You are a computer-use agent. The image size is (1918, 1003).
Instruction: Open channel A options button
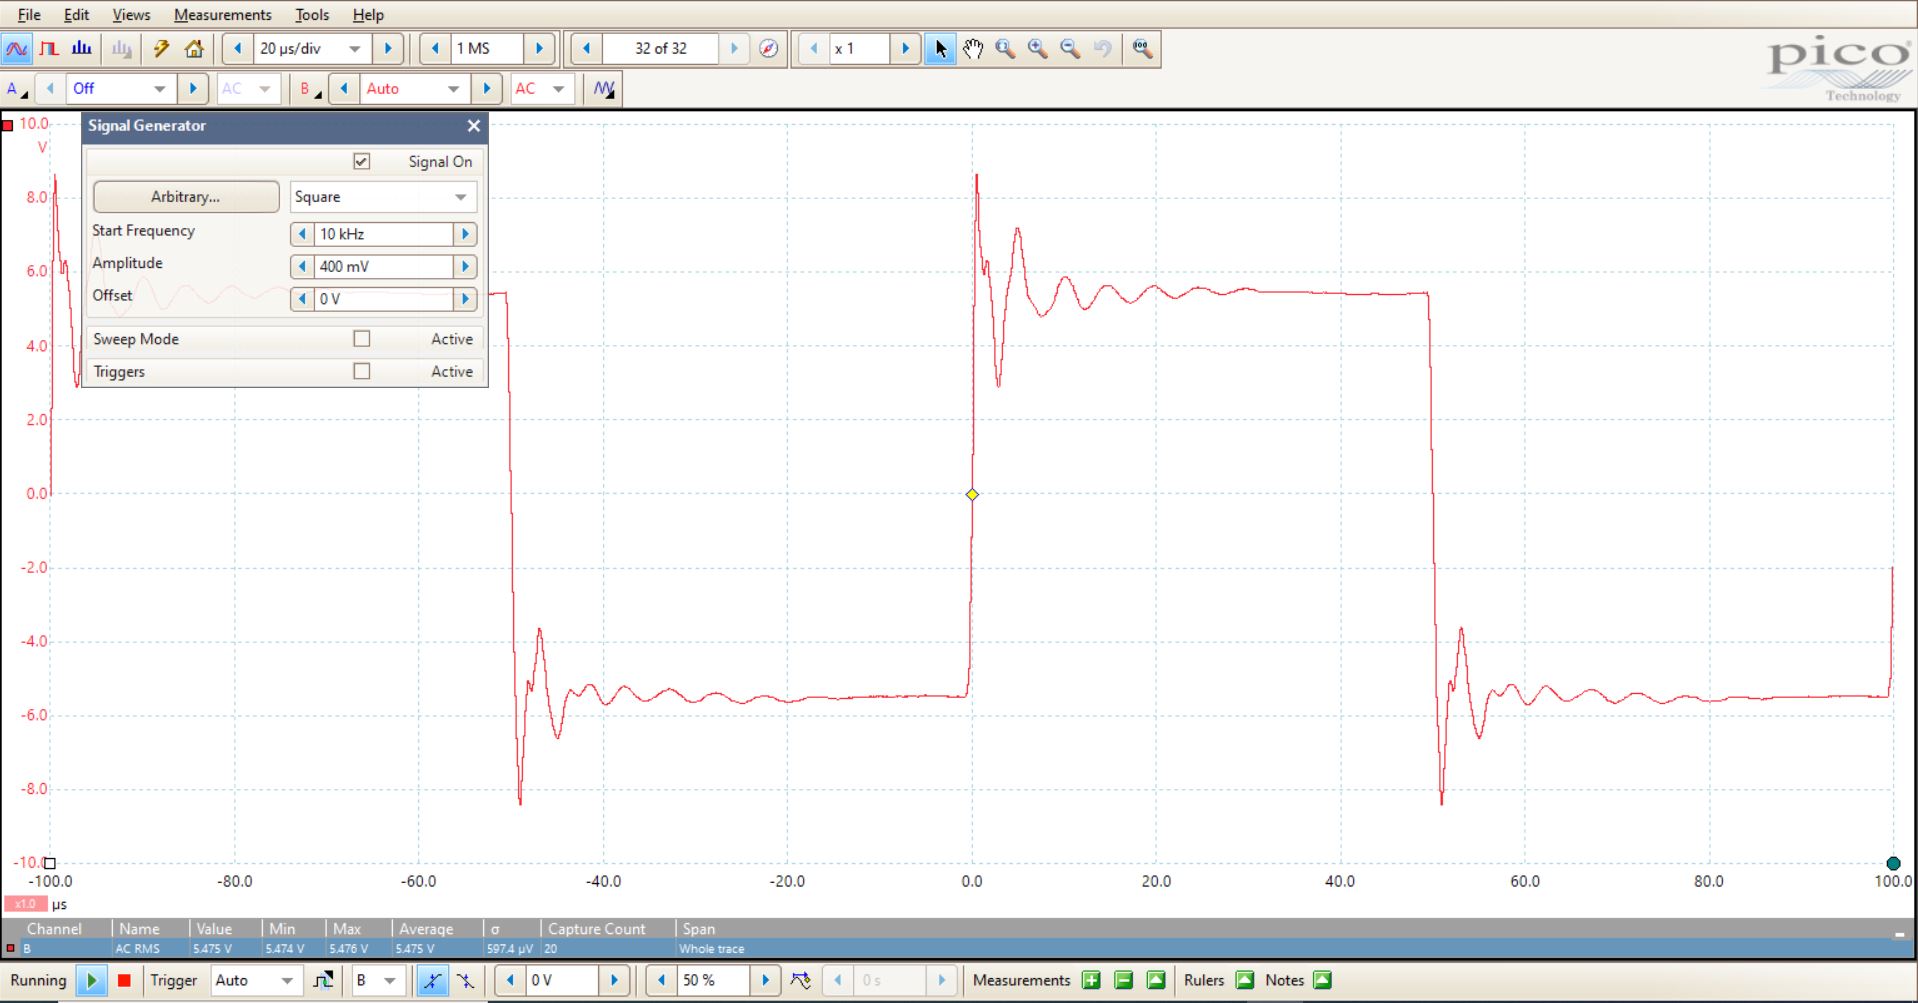pos(16,89)
